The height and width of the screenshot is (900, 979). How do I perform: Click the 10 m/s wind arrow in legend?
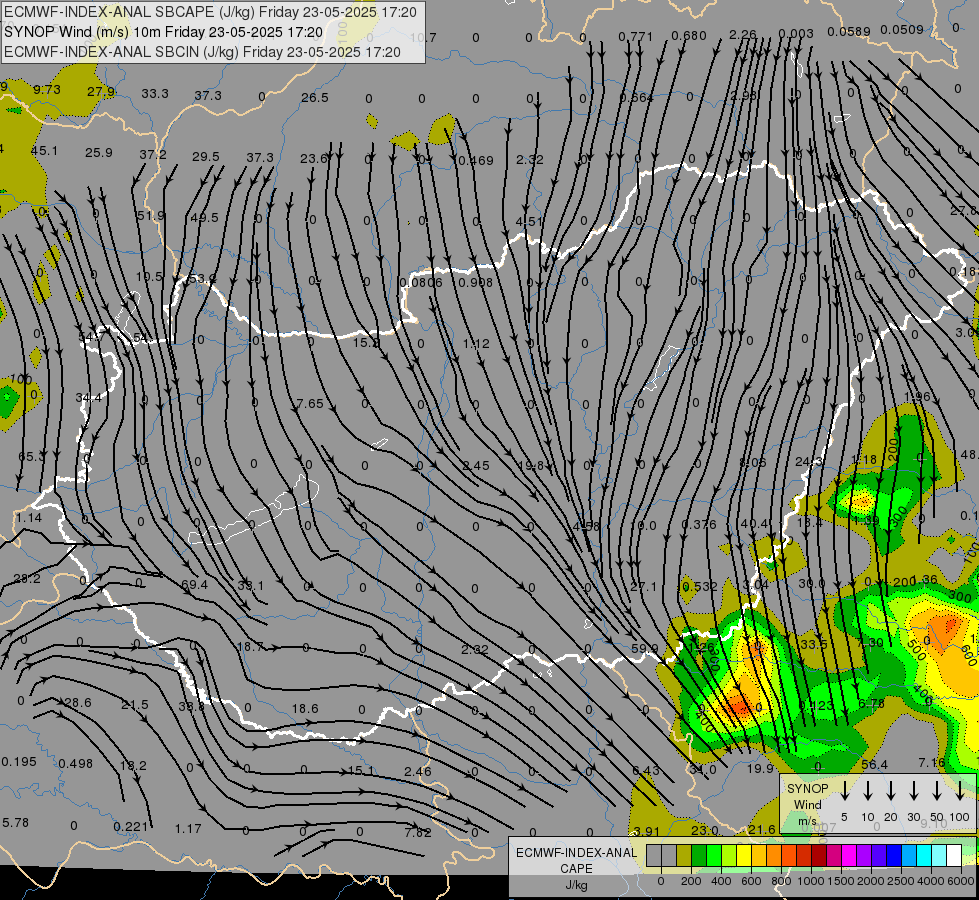click(x=868, y=790)
